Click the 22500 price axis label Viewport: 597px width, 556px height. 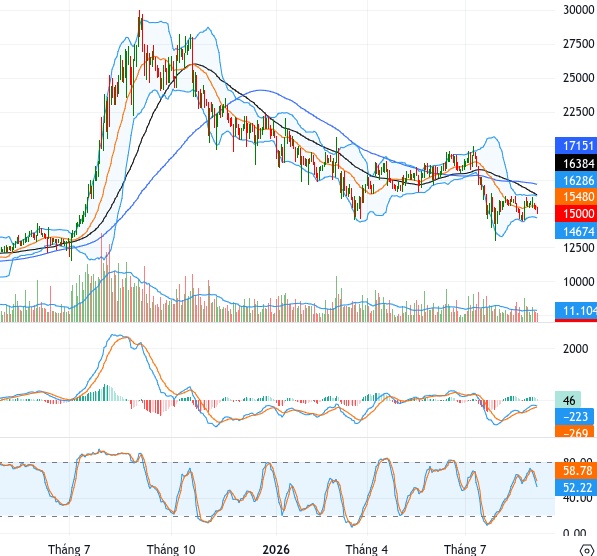[578, 112]
